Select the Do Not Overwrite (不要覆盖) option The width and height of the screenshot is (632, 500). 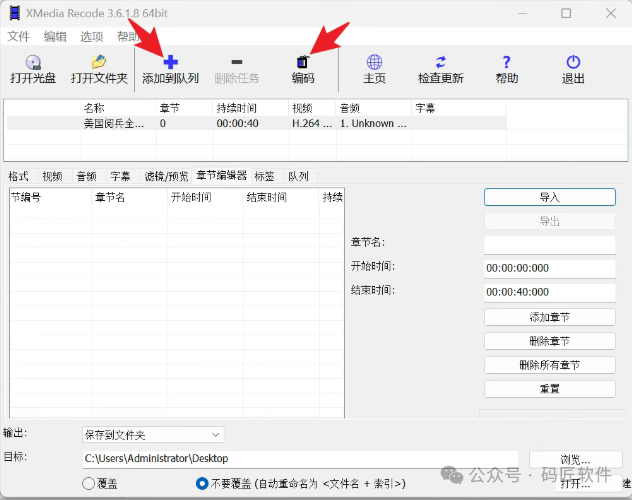tap(203, 484)
